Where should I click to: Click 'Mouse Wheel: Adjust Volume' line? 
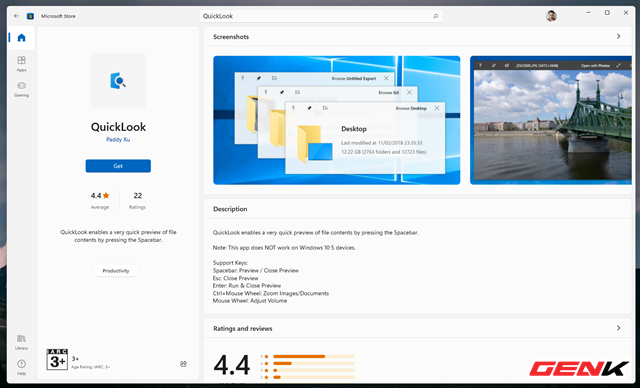point(250,301)
